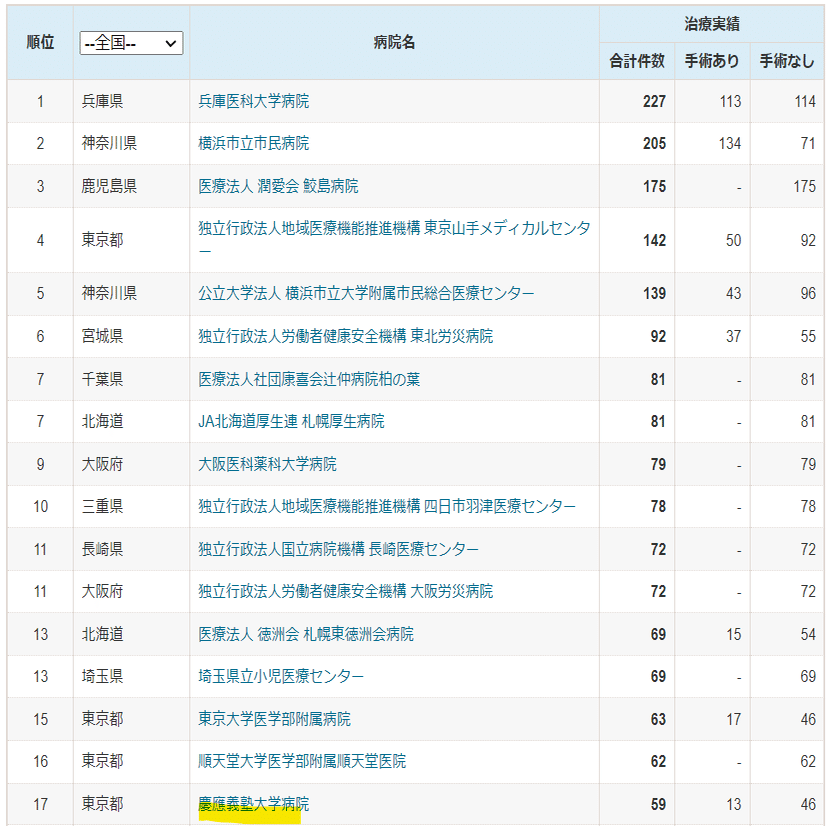The height and width of the screenshot is (826, 826).
Task: Open 横浜市立大学附属市民総合医療センター link
Action: [366, 293]
